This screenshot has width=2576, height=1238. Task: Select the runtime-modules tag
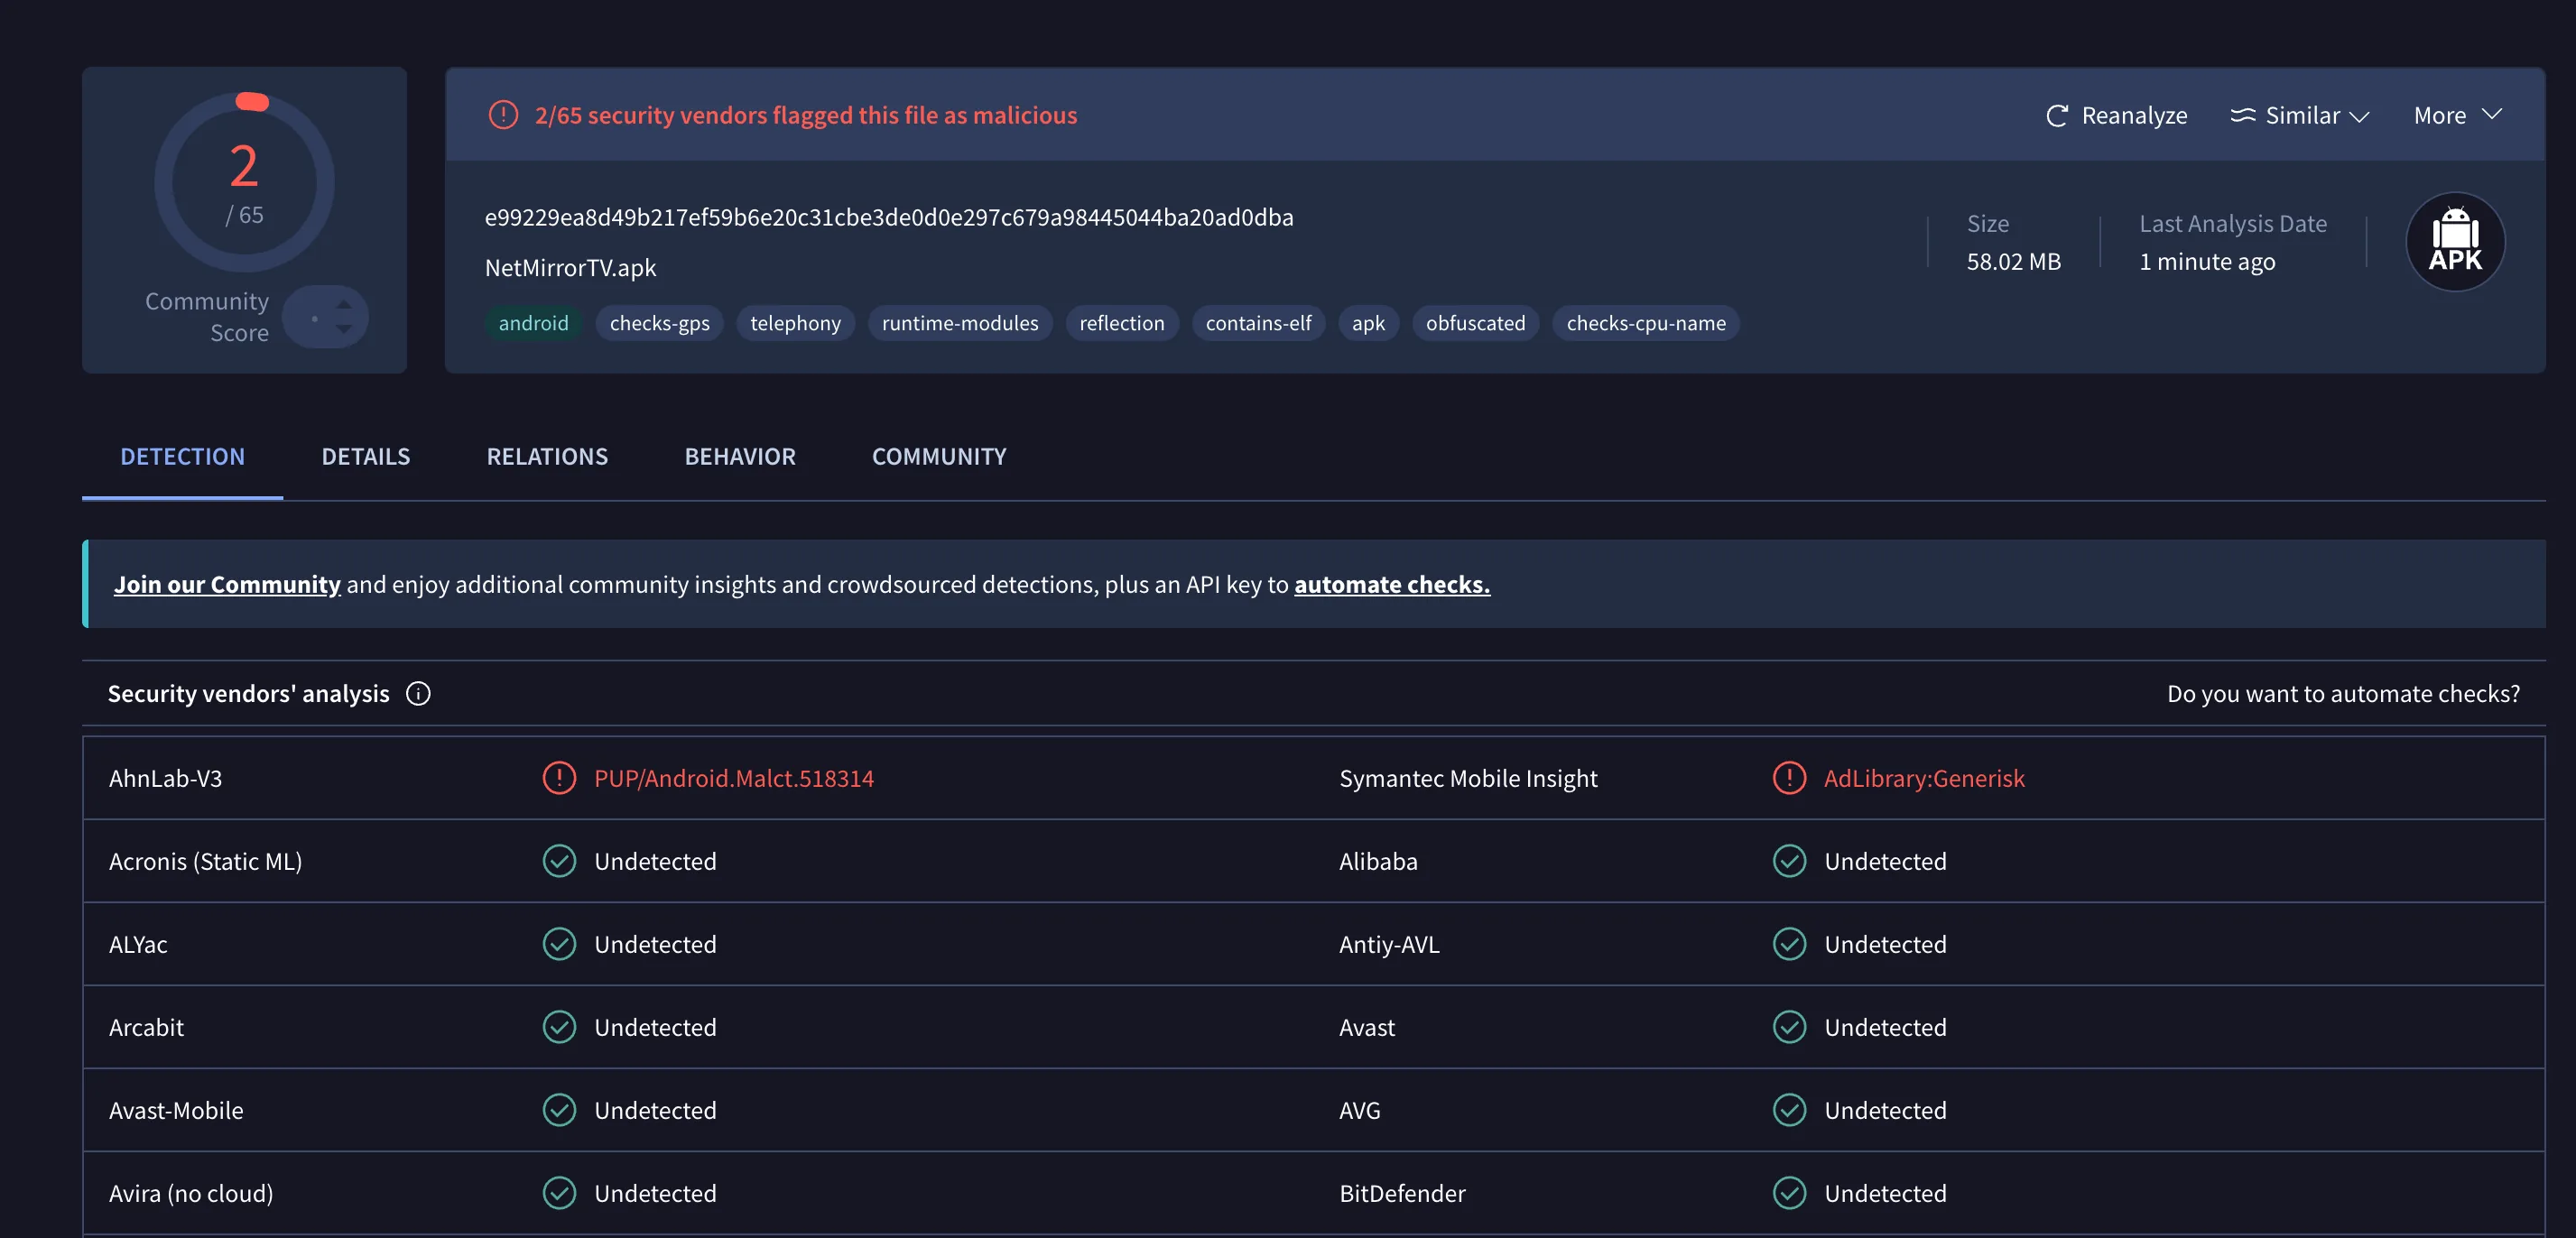[960, 323]
